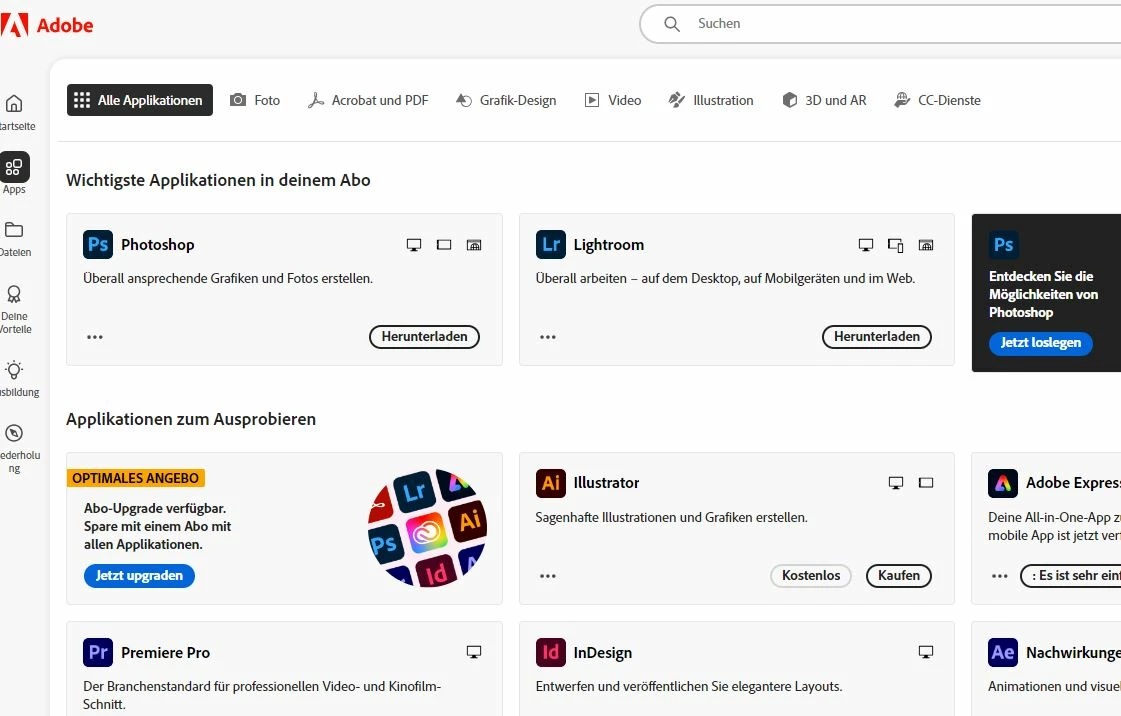Click the Photoshop card title

[x=157, y=244]
